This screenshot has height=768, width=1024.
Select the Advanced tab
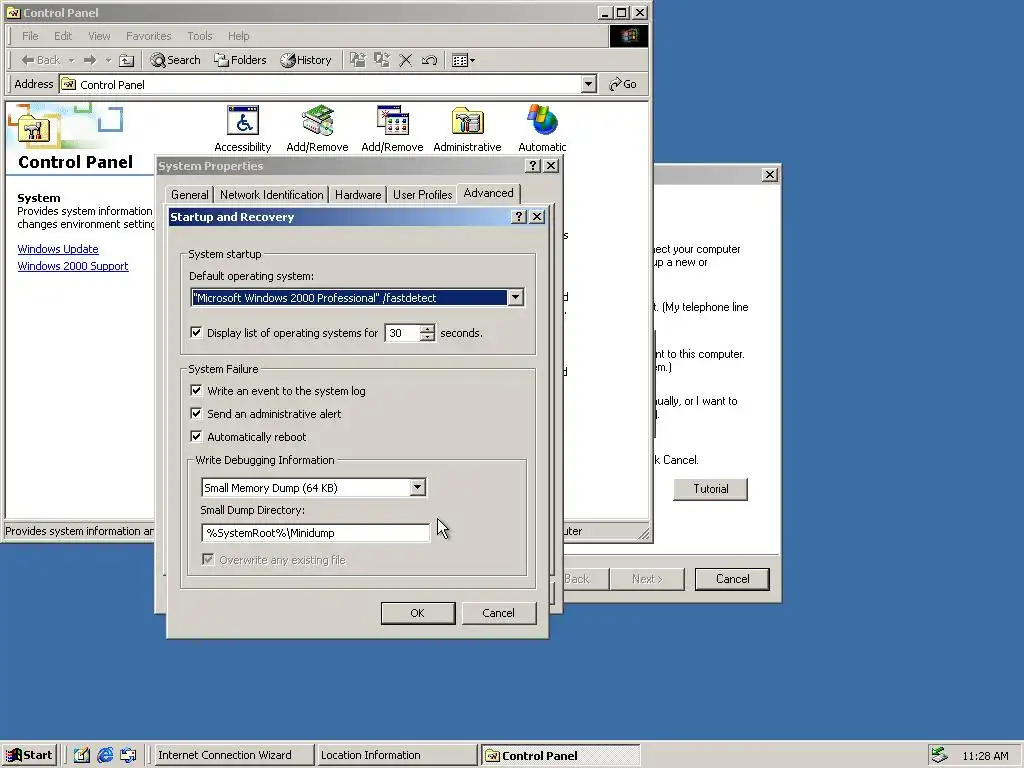488,193
